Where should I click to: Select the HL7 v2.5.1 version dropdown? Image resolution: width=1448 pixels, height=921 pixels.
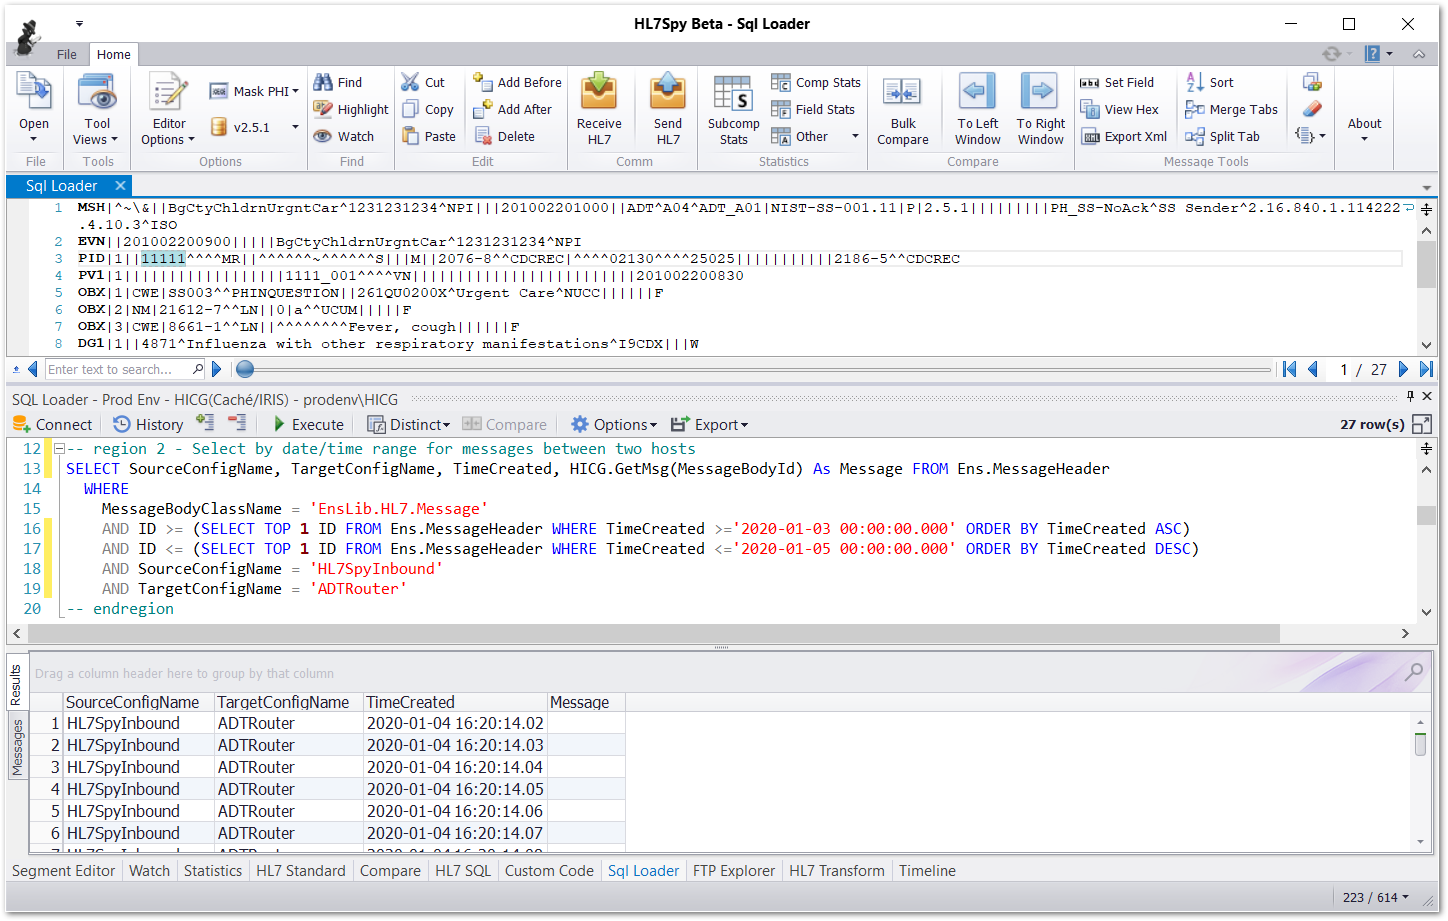pos(254,127)
